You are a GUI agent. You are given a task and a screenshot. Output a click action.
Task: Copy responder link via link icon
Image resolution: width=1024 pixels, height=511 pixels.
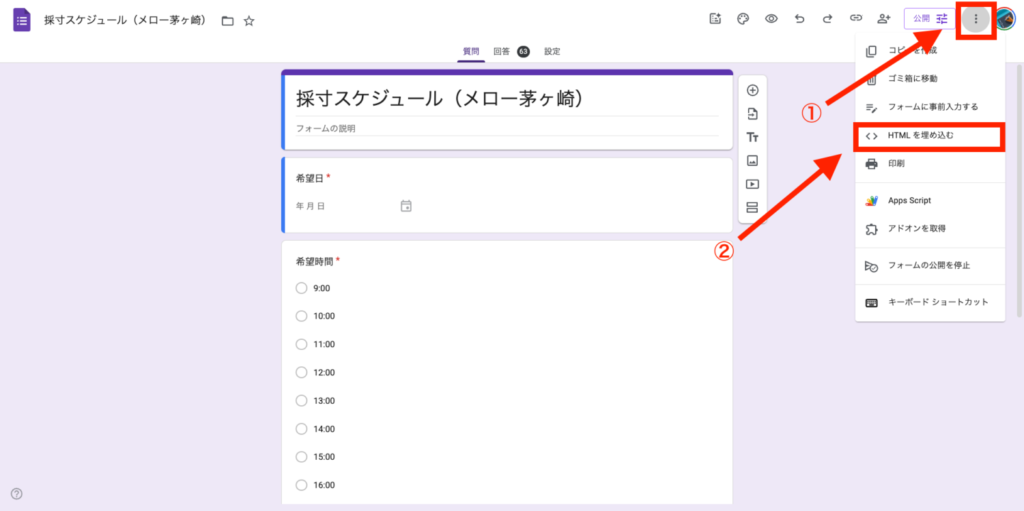pos(855,18)
